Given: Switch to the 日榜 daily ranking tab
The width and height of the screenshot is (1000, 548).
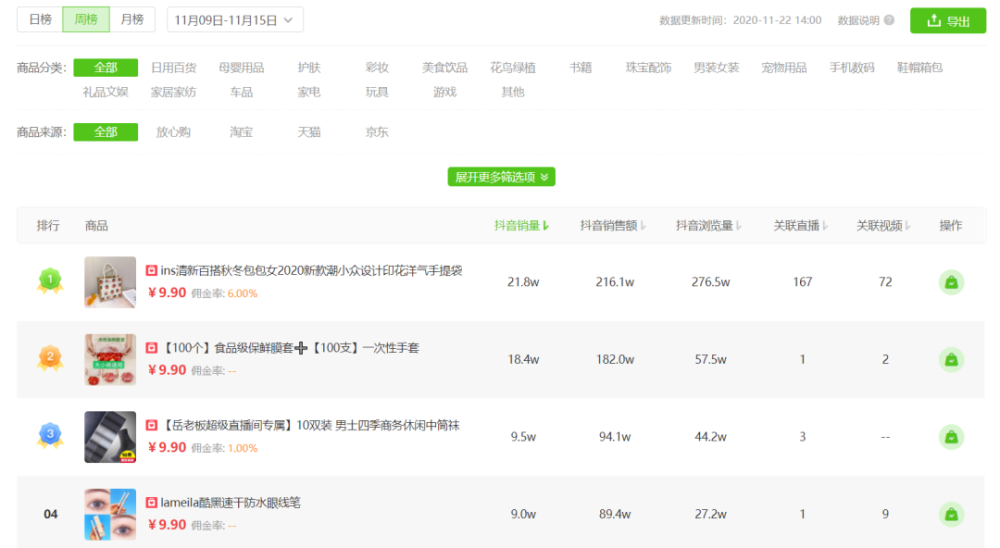Looking at the screenshot, I should (40, 19).
